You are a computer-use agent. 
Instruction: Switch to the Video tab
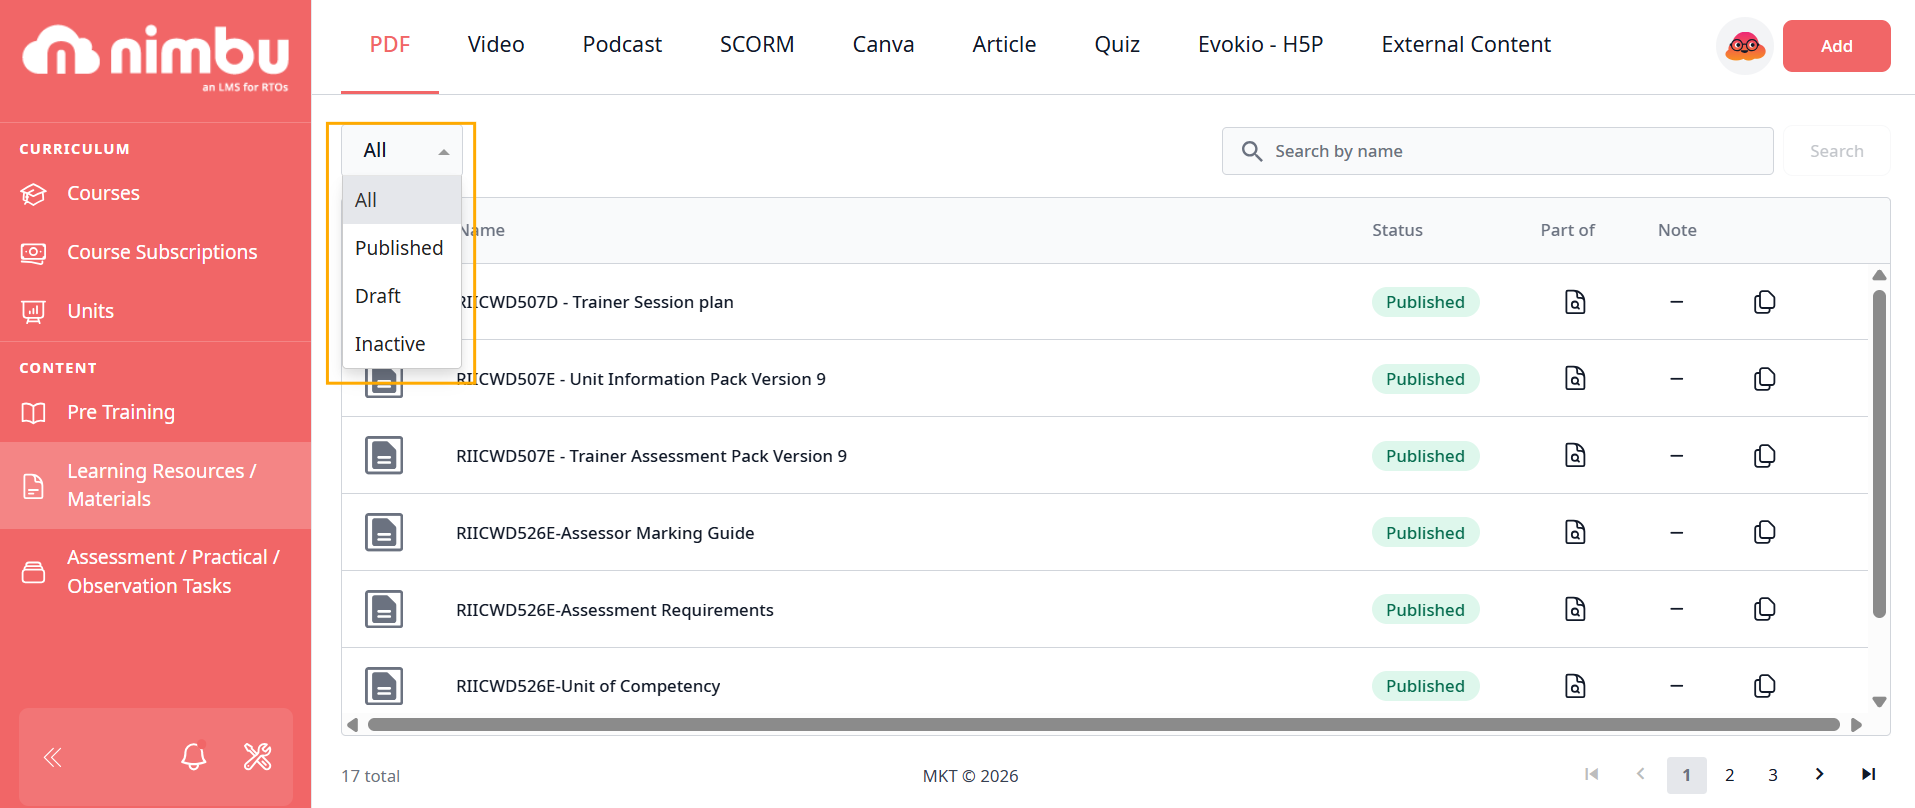[496, 45]
